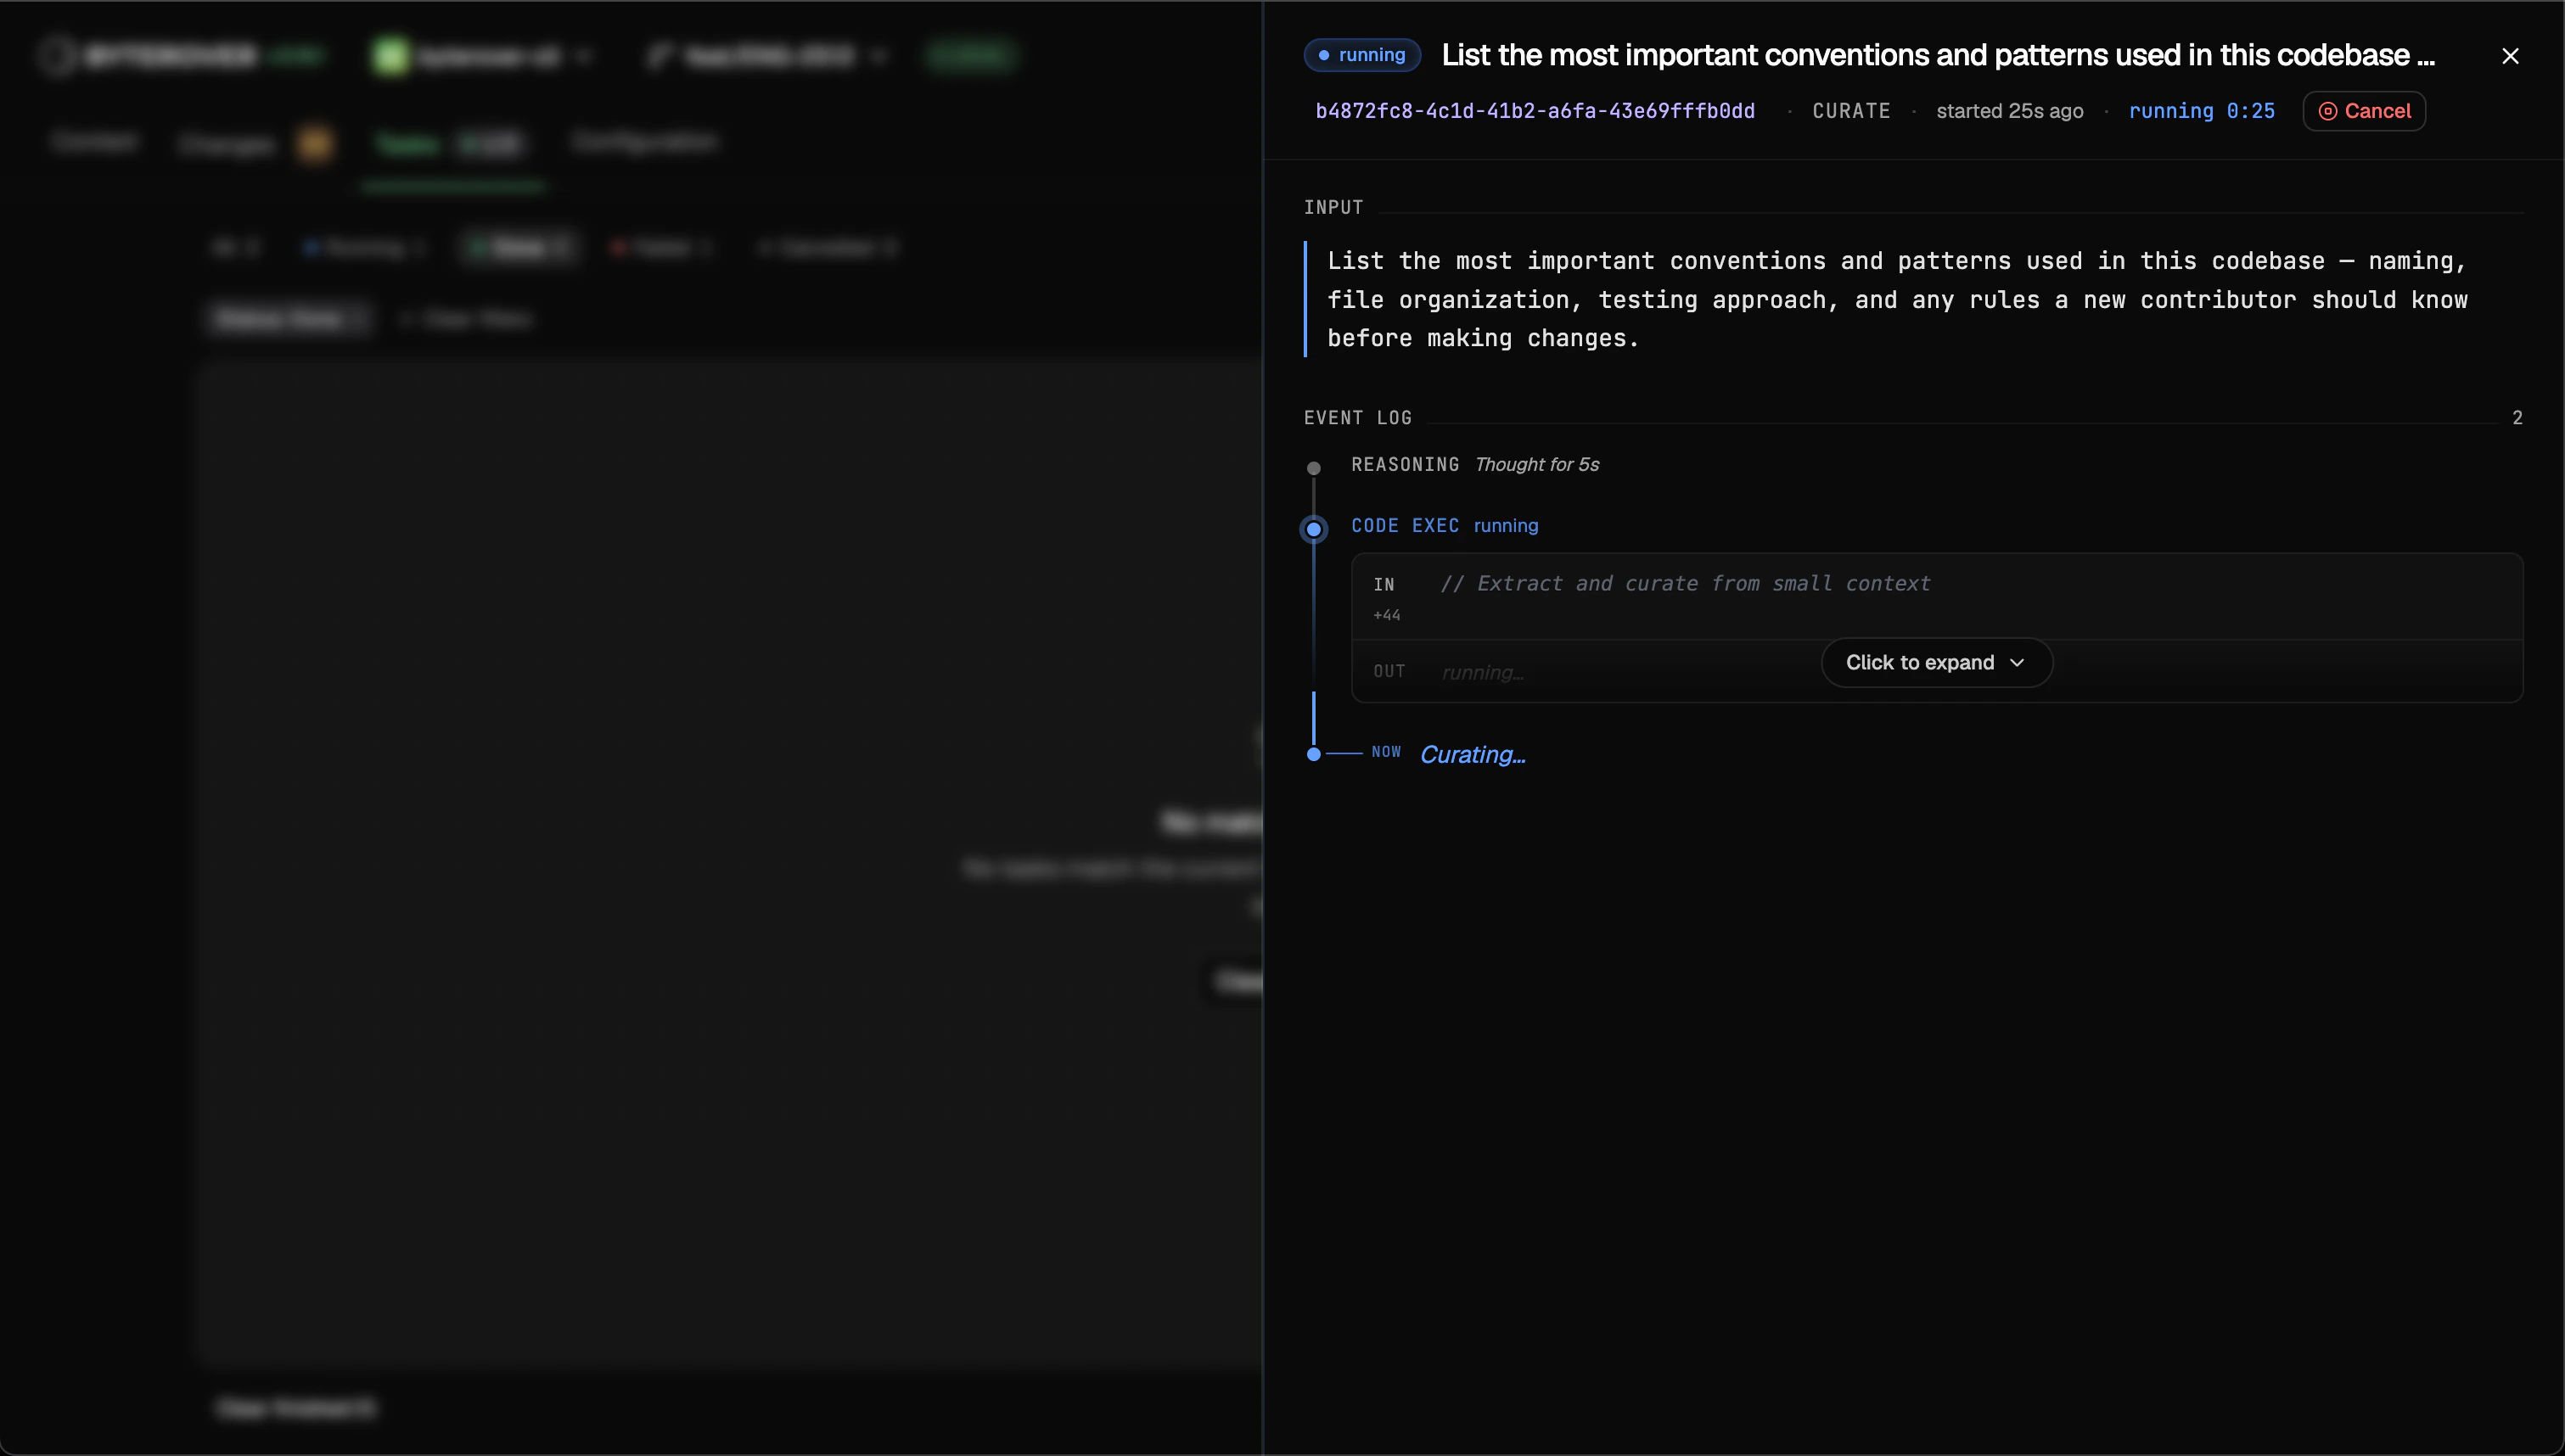Click the chevron on Click to expand
This screenshot has height=1456, width=2565.
tap(2016, 662)
